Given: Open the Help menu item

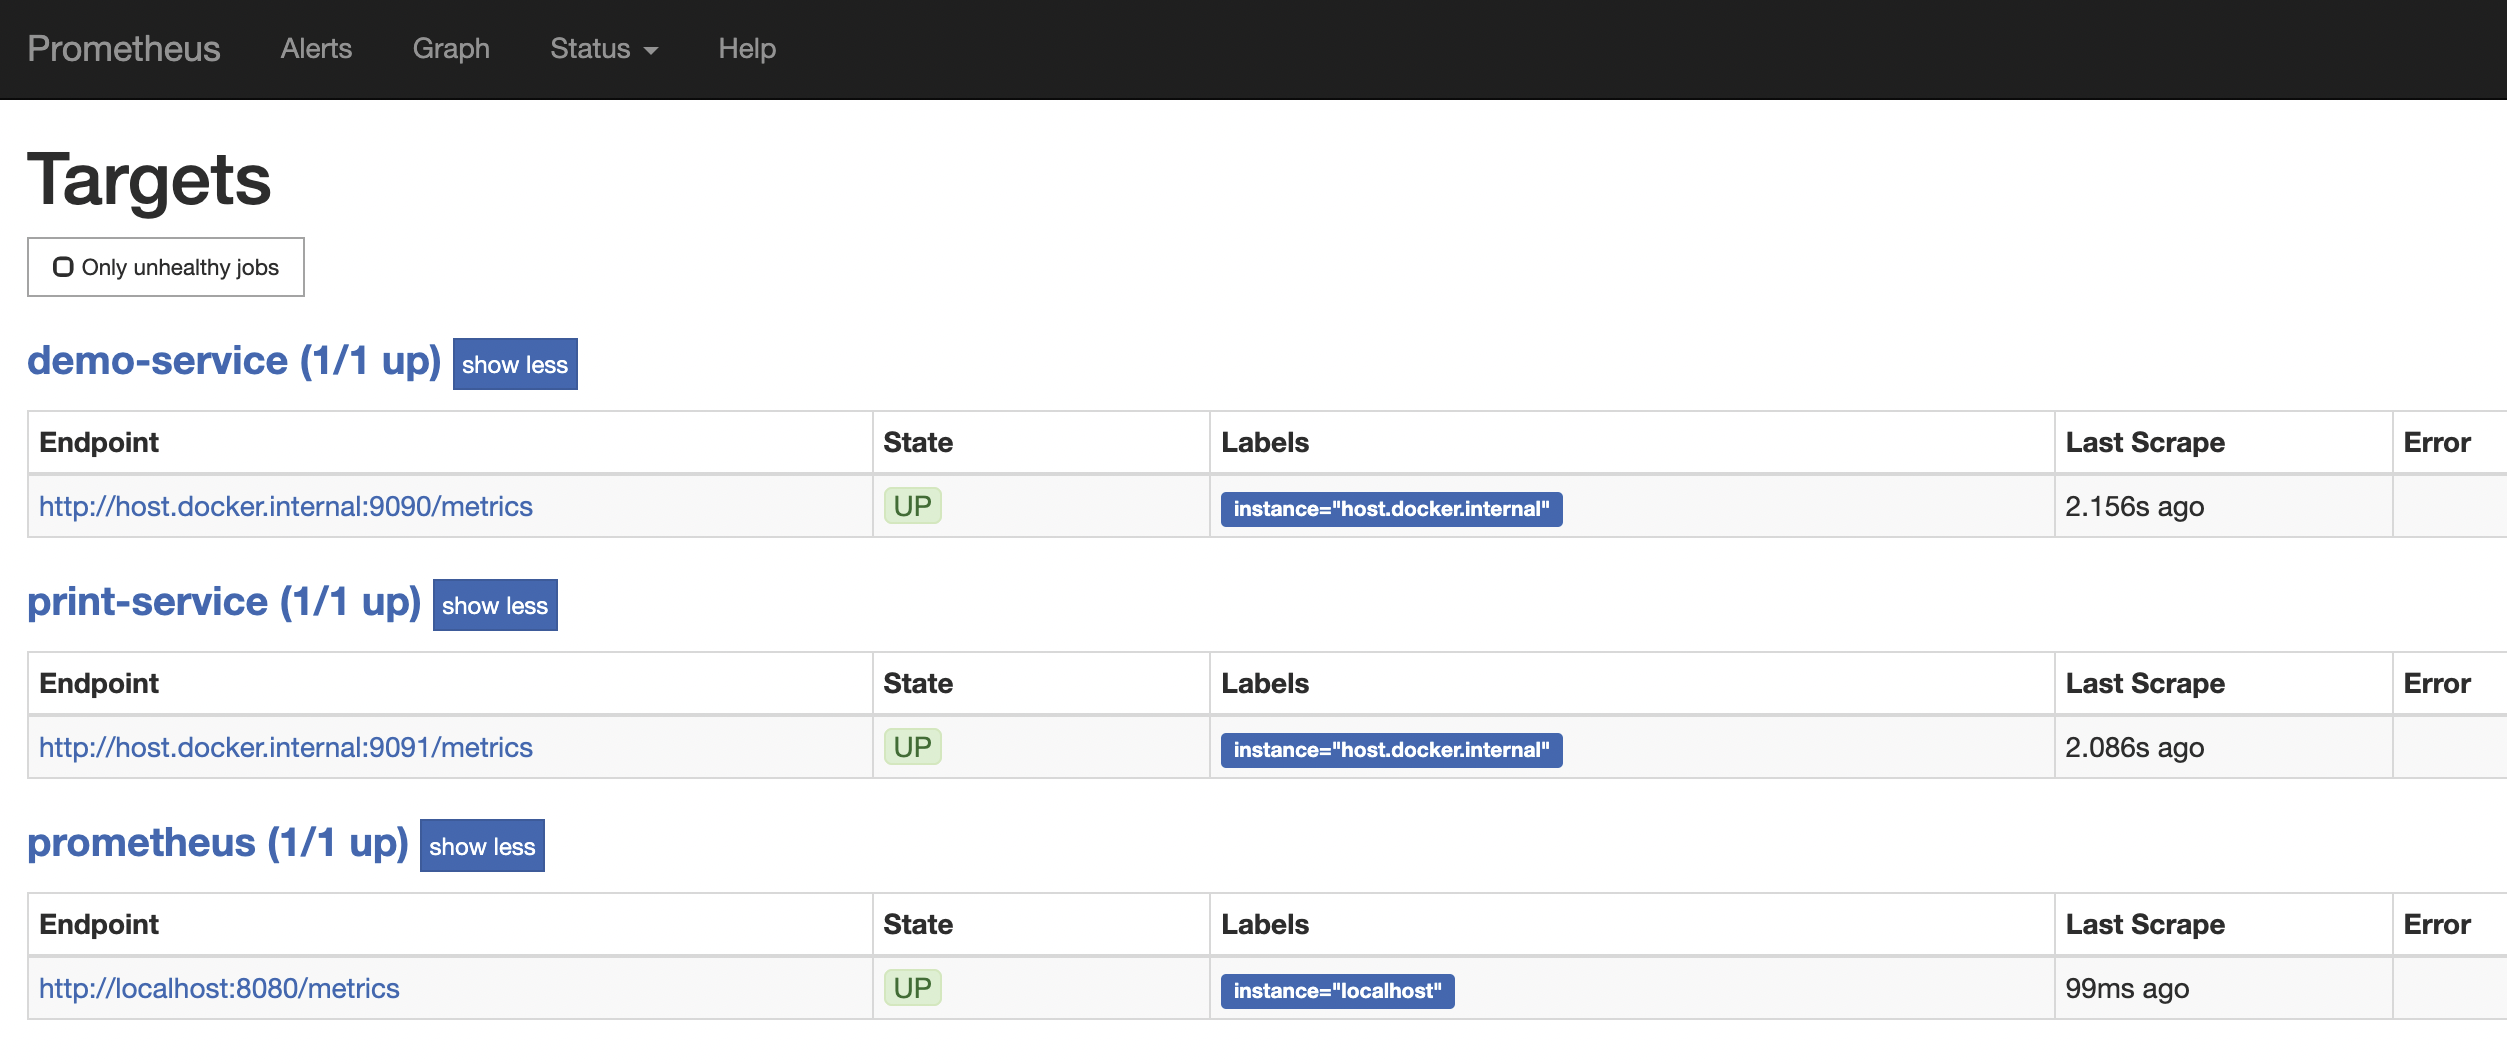Looking at the screenshot, I should click(747, 49).
